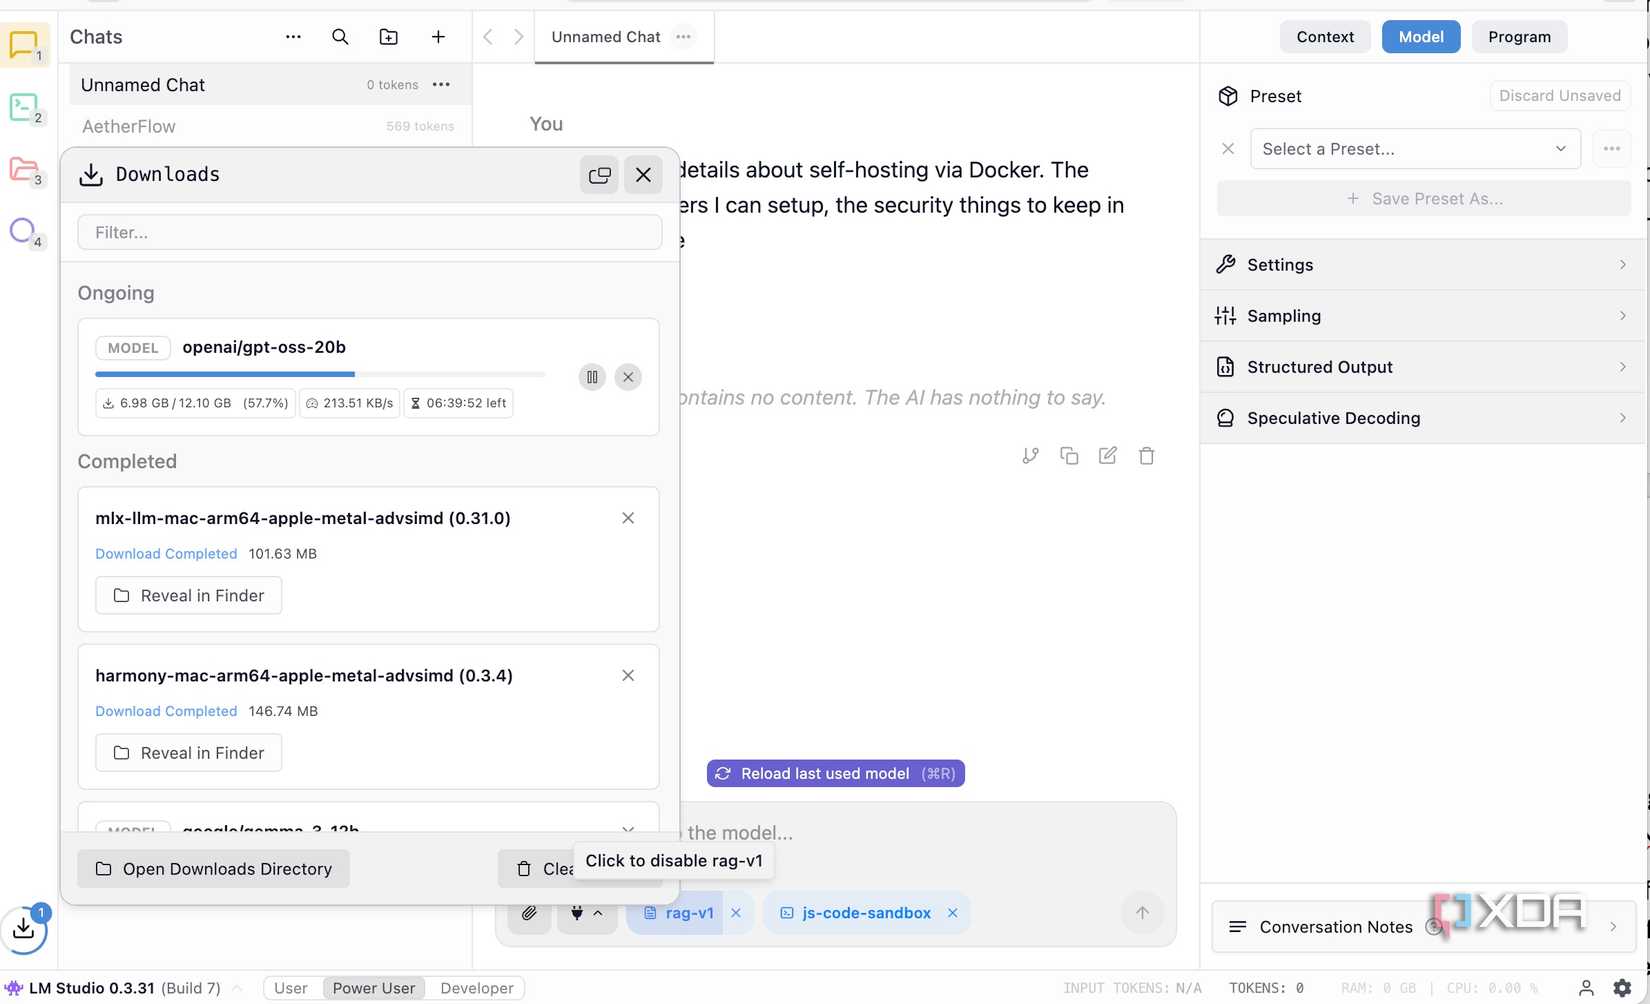Expand Conversation Notes panel
Image resolution: width=1650 pixels, height=1004 pixels.
click(x=1424, y=927)
